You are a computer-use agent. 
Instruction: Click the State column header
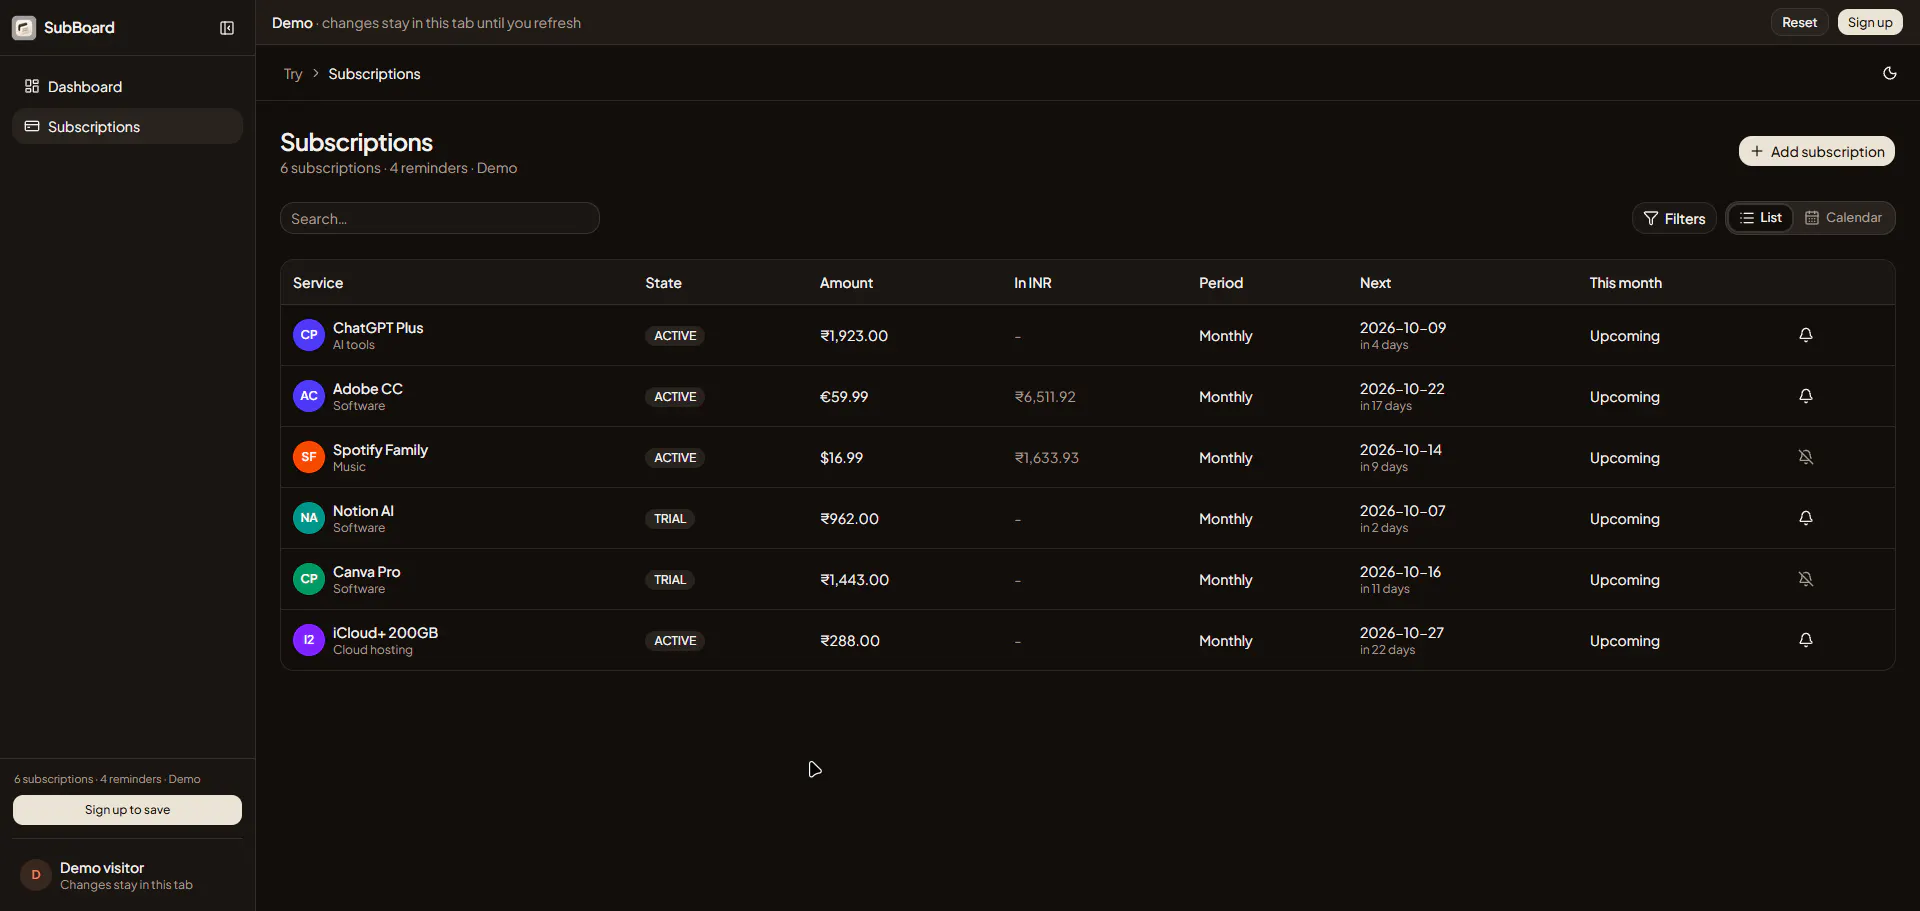[x=663, y=283]
